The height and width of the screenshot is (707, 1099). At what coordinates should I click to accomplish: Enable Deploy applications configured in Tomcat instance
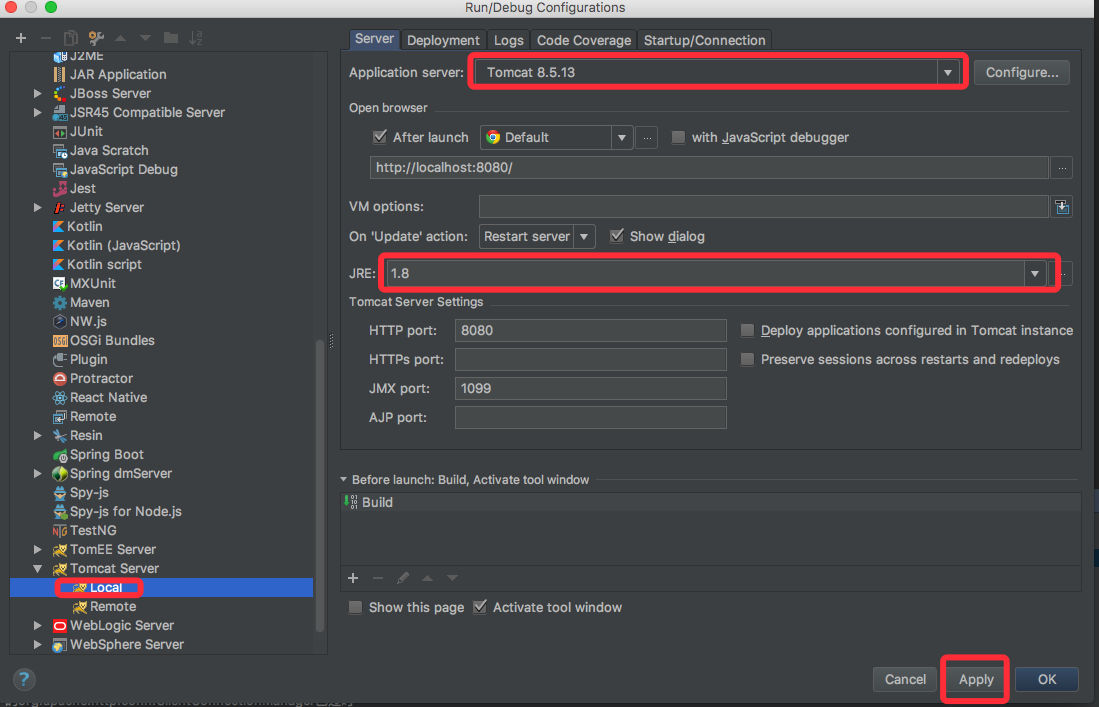point(748,330)
